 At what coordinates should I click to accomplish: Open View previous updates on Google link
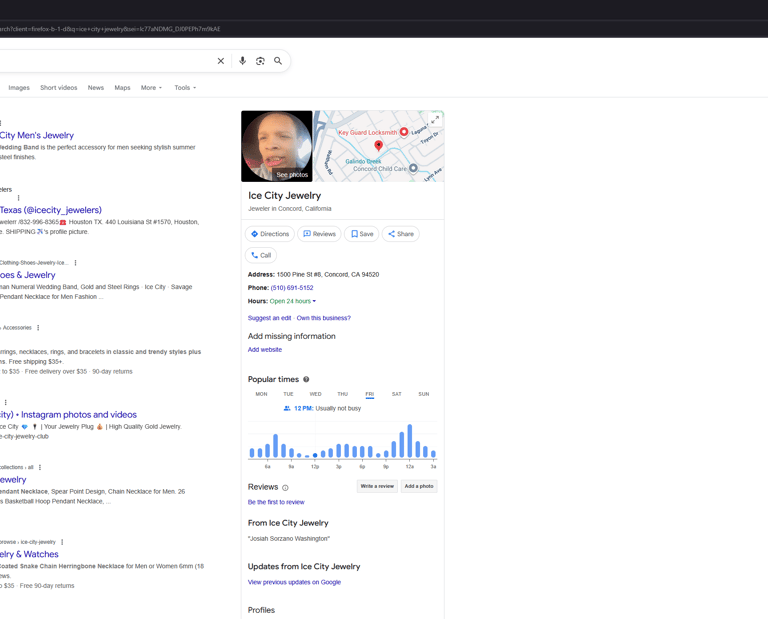(x=294, y=582)
